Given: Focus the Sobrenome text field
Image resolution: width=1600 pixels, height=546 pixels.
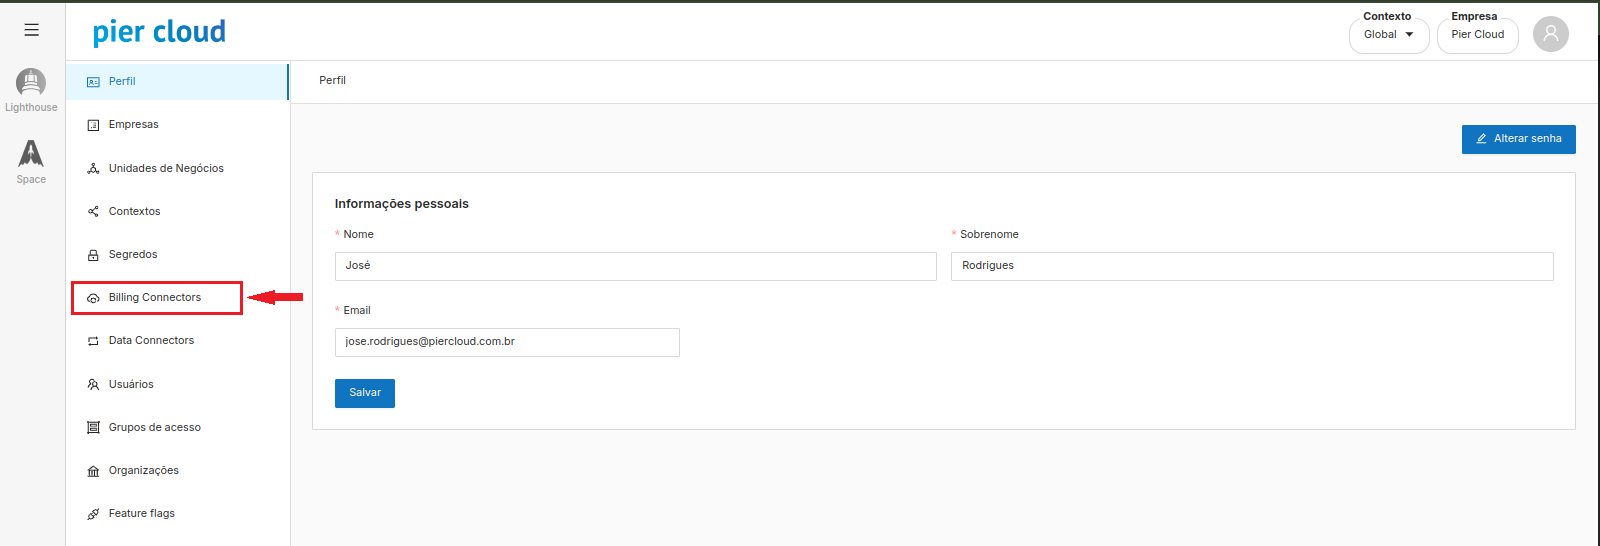Looking at the screenshot, I should 1251,266.
